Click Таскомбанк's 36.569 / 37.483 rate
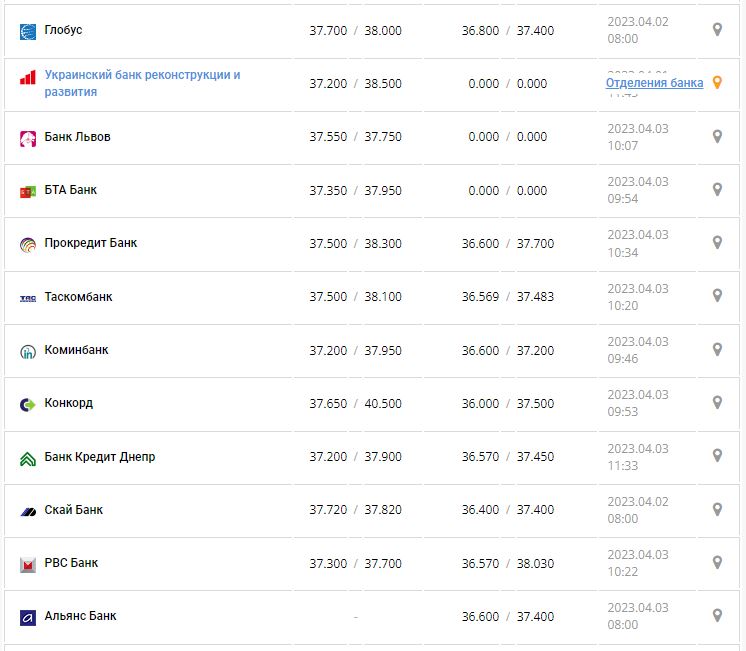 [507, 297]
